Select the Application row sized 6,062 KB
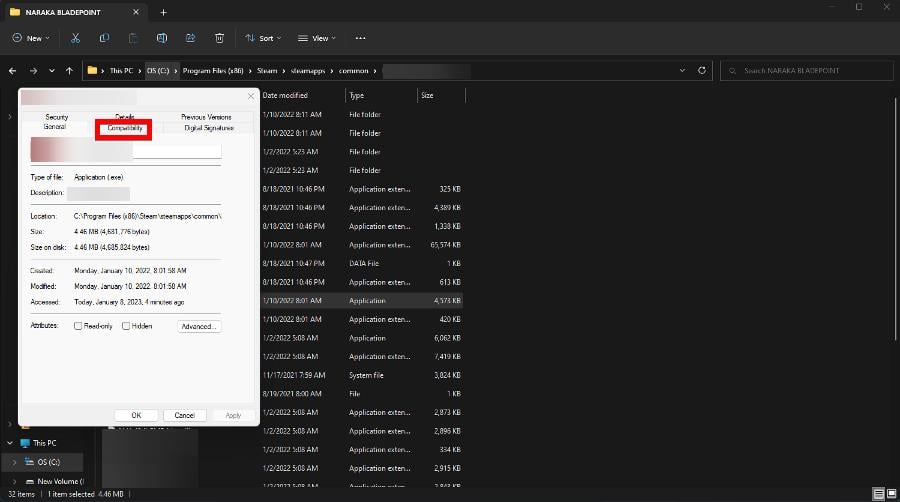 (x=362, y=338)
